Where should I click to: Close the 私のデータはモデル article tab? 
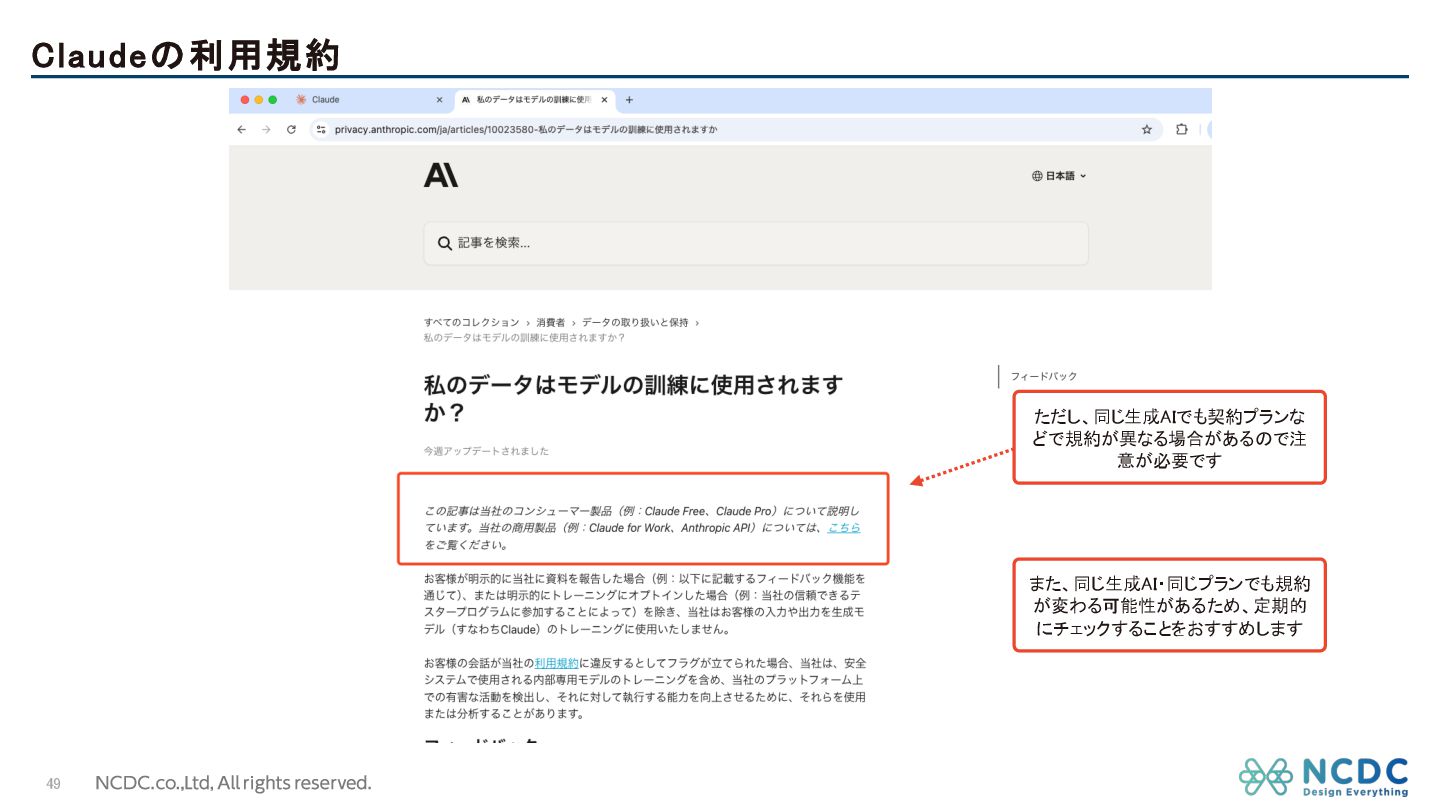604,100
